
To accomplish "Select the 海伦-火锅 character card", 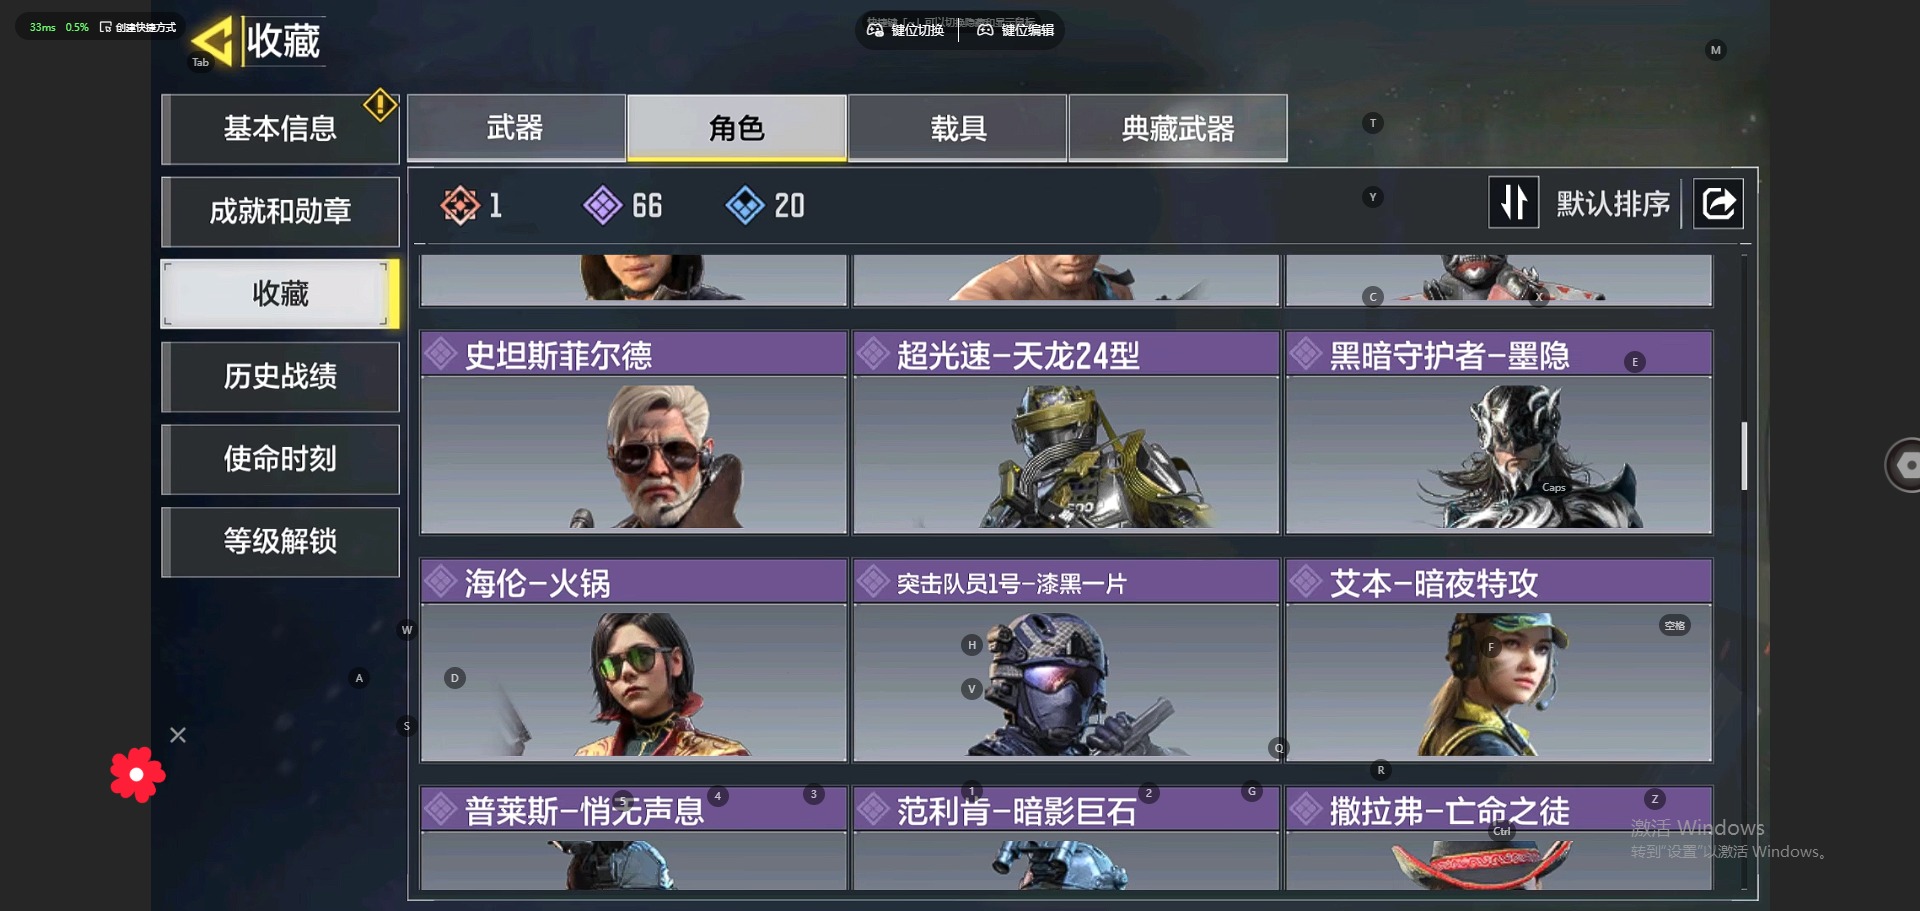I will click(x=634, y=660).
